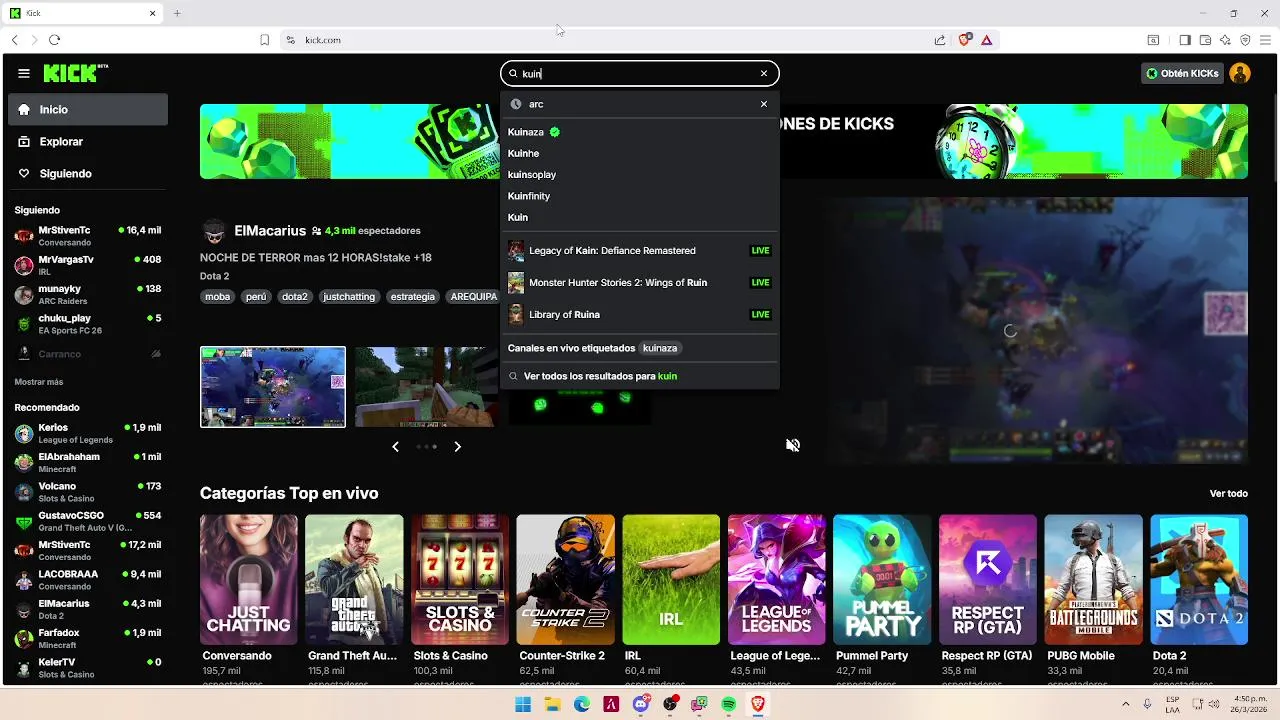
Task: Choose the Kuinfinity suggestion
Action: tap(639, 196)
